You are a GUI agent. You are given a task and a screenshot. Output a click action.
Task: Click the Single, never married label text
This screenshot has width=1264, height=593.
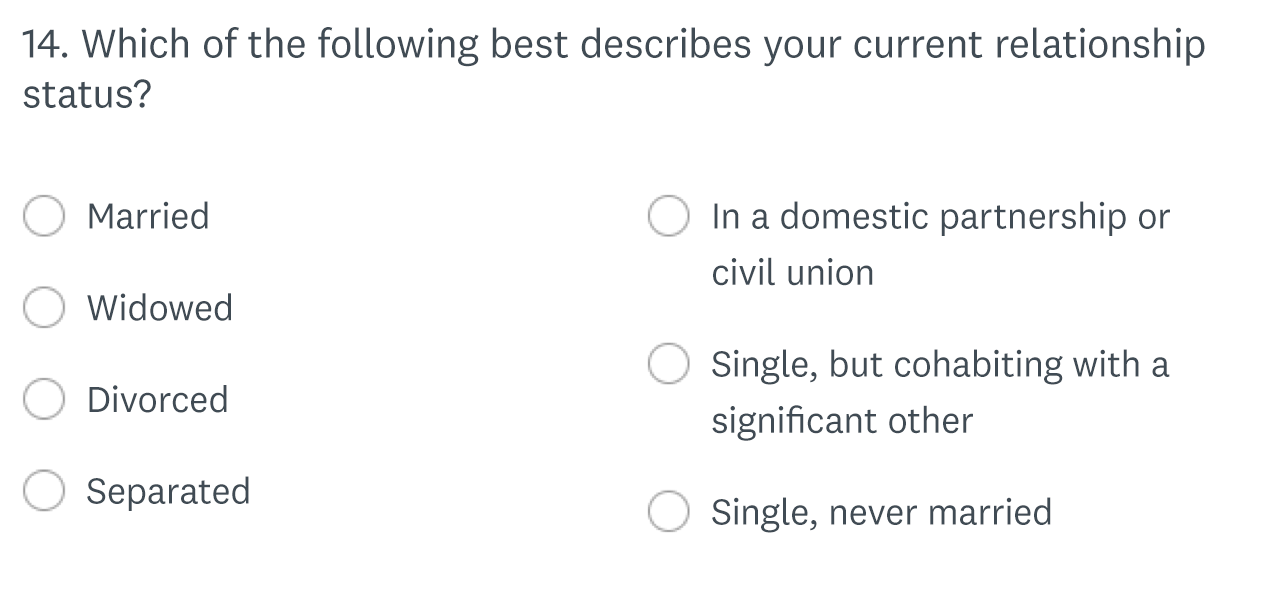coord(881,512)
